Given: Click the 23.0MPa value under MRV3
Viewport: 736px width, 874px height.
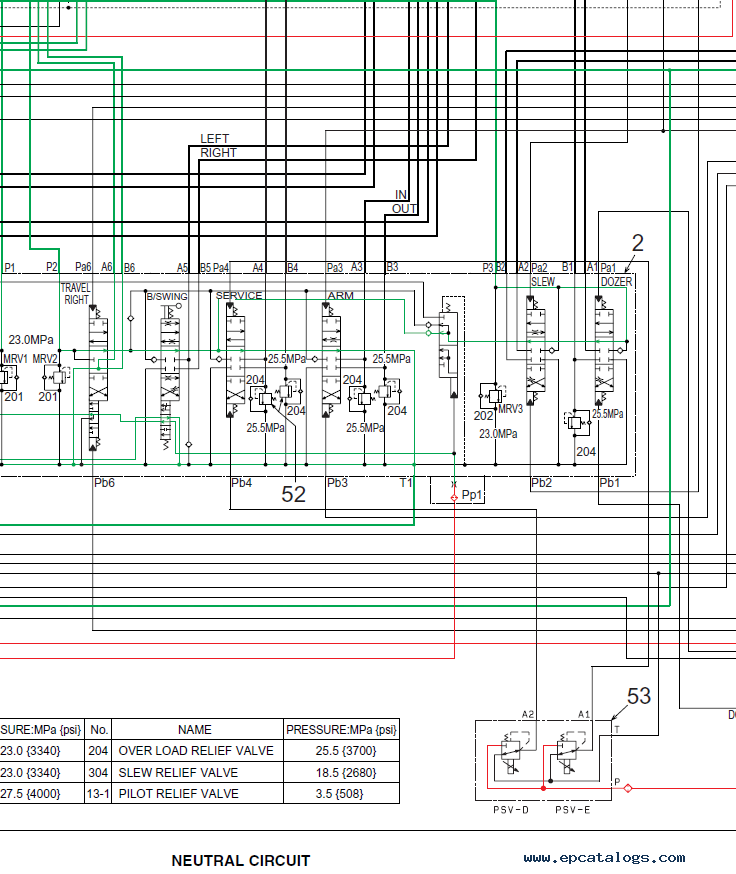Looking at the screenshot, I should (x=498, y=434).
